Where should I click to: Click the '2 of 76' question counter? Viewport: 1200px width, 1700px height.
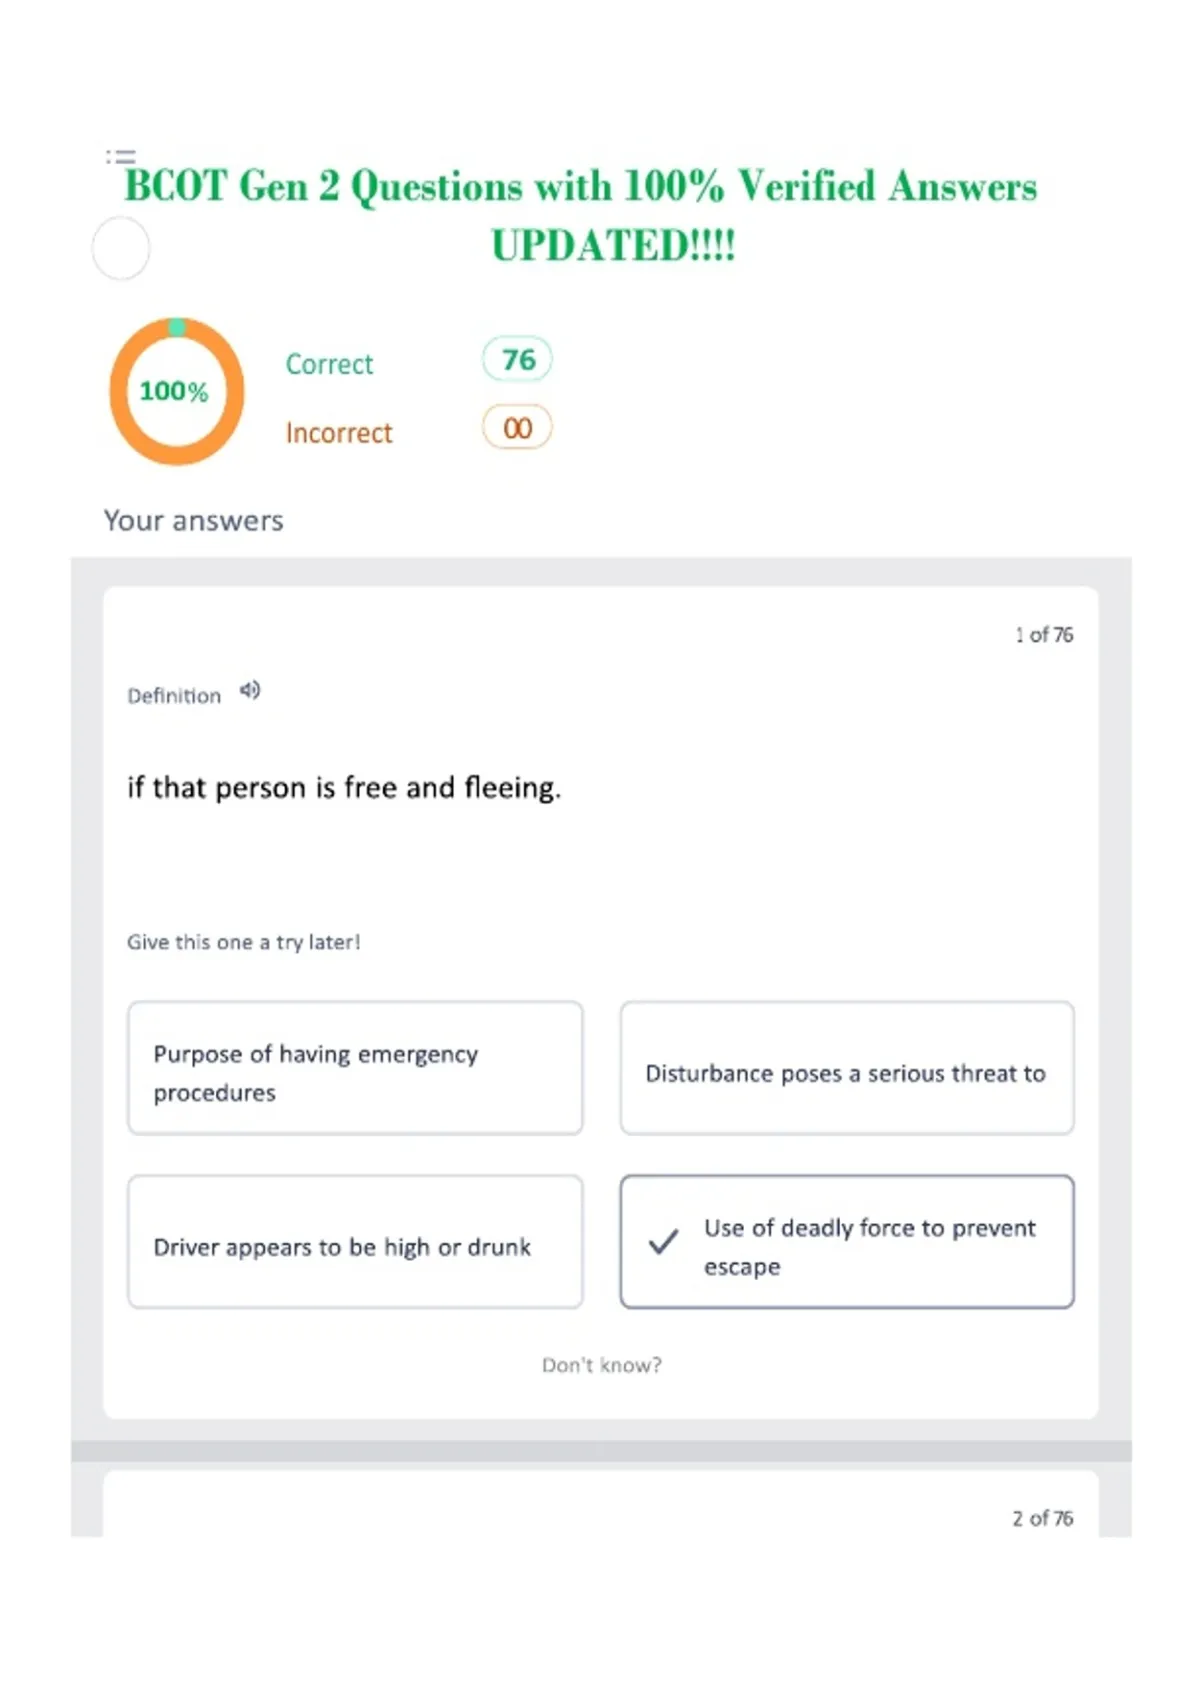coord(1043,1518)
